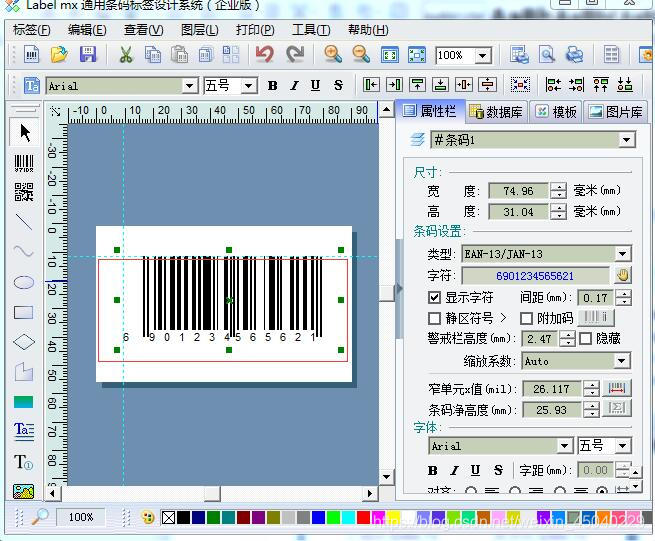
Task: Check the 隐藏 guard bar option
Action: point(586,338)
